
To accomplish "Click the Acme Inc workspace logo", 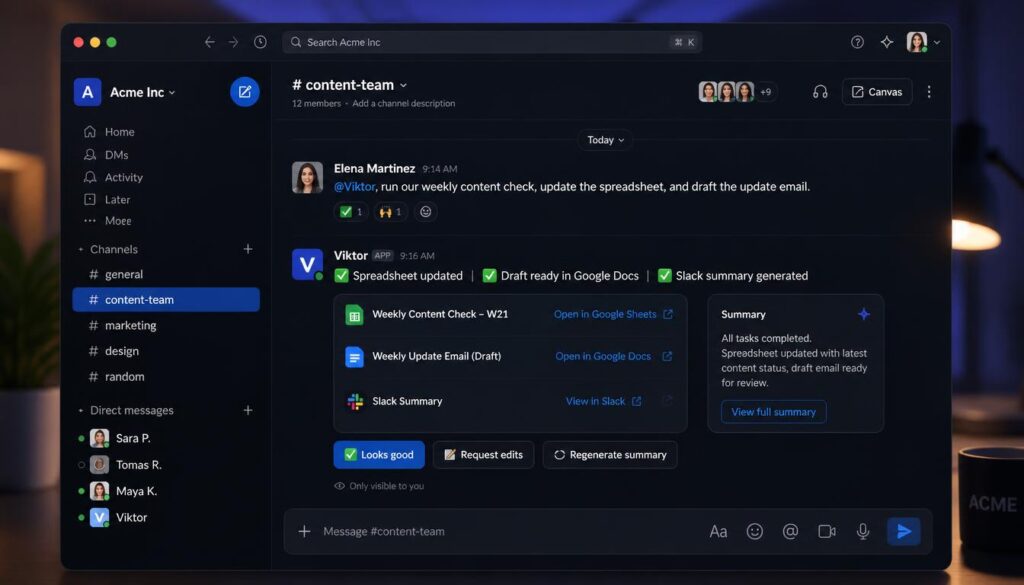I will pyautogui.click(x=88, y=92).
